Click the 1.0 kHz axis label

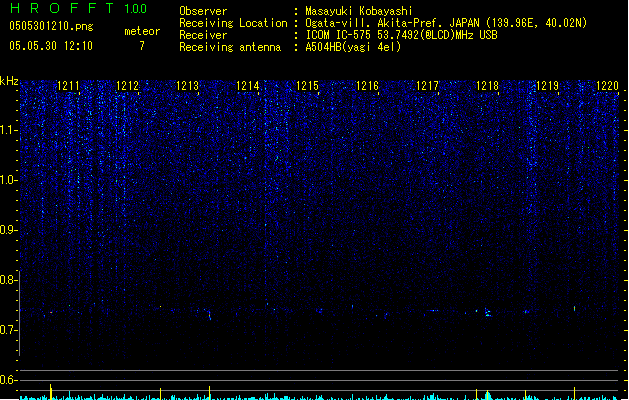pyautogui.click(x=9, y=180)
